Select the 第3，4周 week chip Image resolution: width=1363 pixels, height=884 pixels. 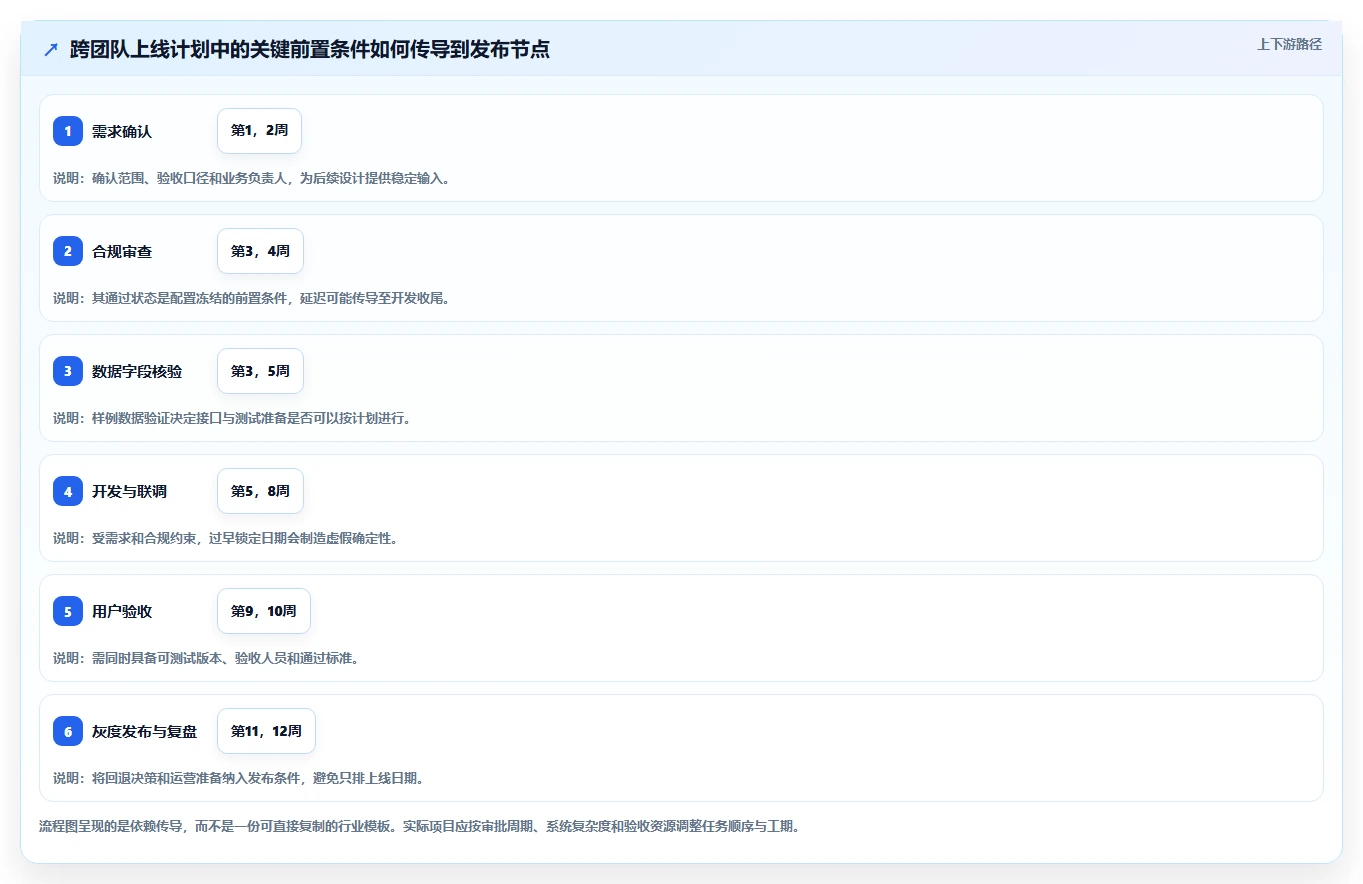[x=260, y=251]
